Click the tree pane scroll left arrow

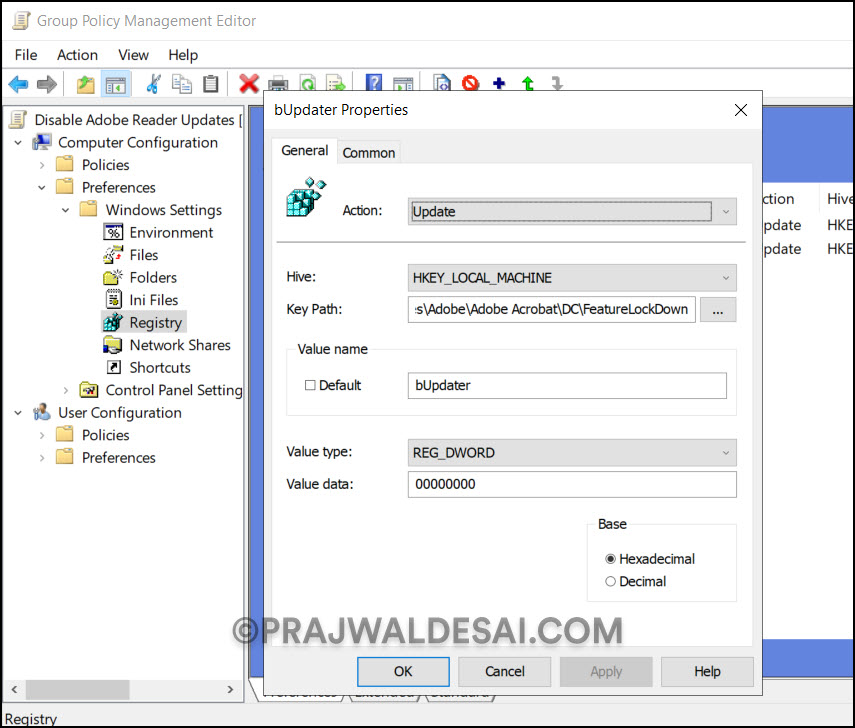point(14,689)
